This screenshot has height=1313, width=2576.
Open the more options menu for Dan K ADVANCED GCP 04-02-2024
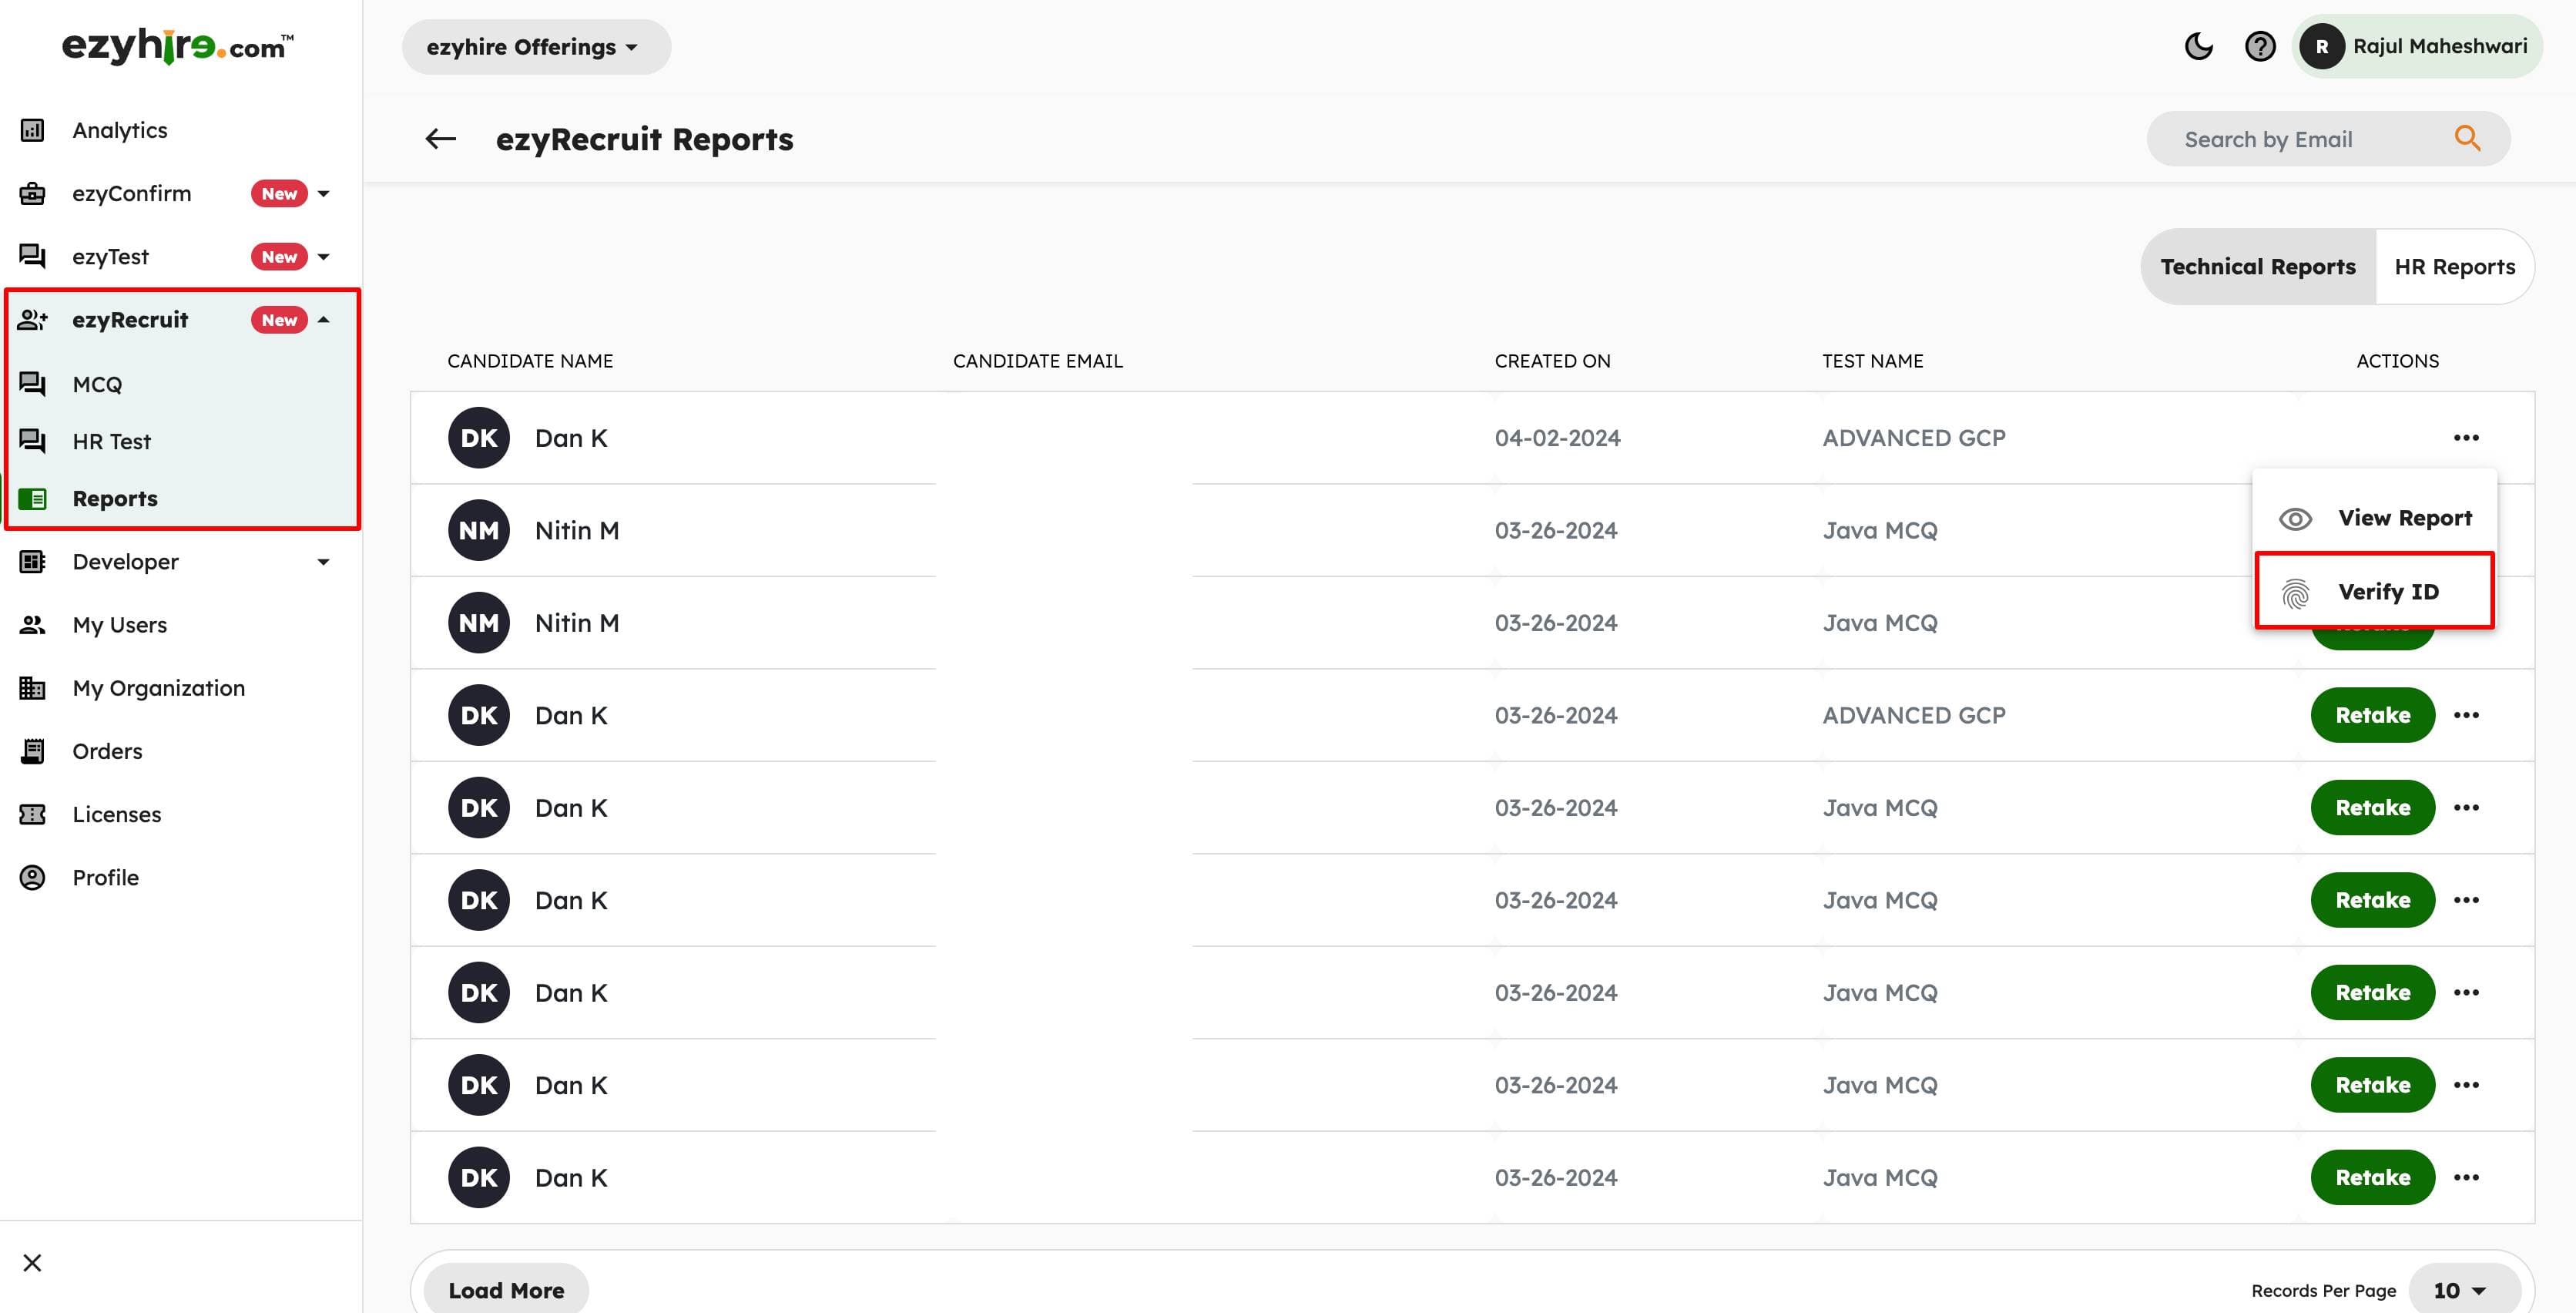pyautogui.click(x=2466, y=438)
